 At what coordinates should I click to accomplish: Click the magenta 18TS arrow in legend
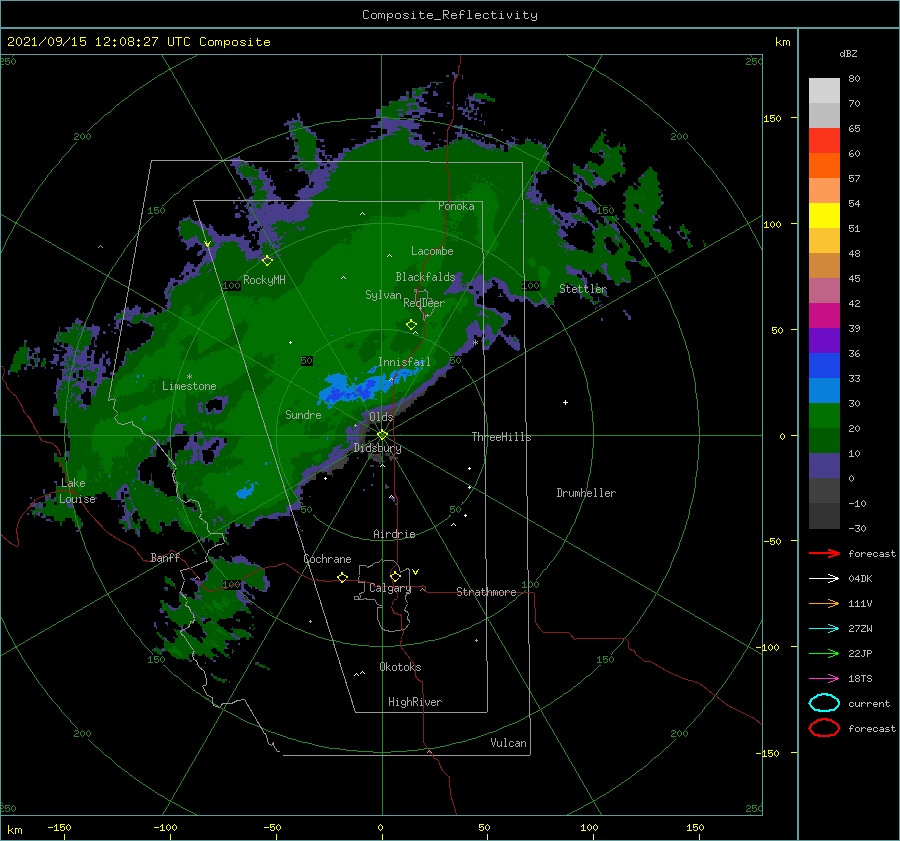824,679
